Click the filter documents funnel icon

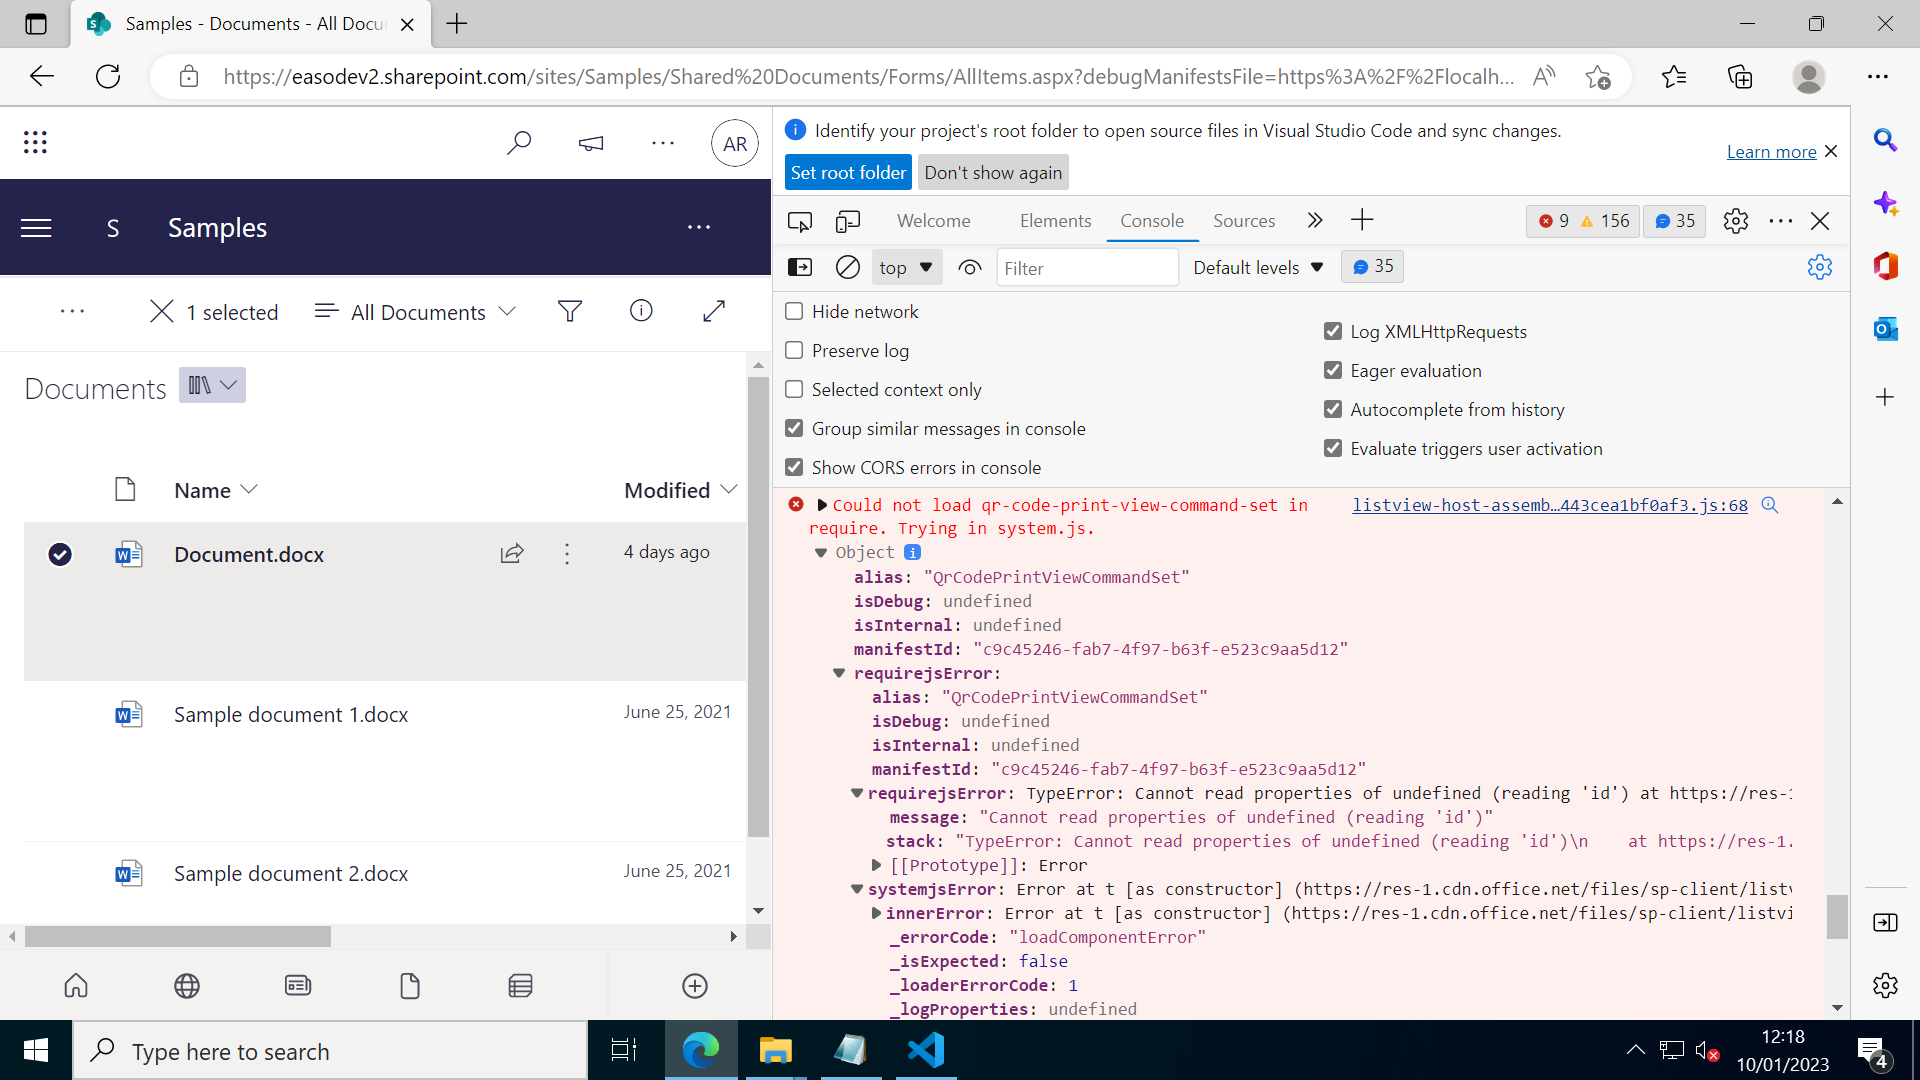click(x=570, y=311)
